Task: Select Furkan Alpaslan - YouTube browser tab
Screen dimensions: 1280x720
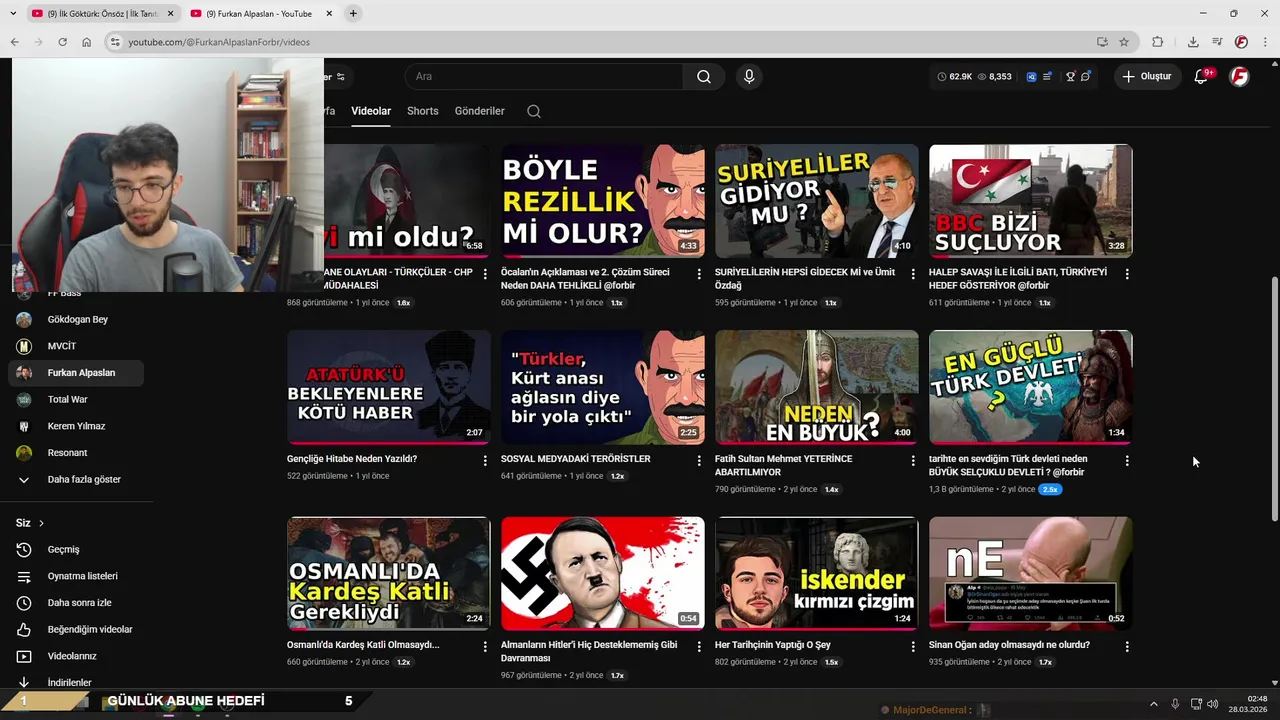Action: [x=261, y=14]
